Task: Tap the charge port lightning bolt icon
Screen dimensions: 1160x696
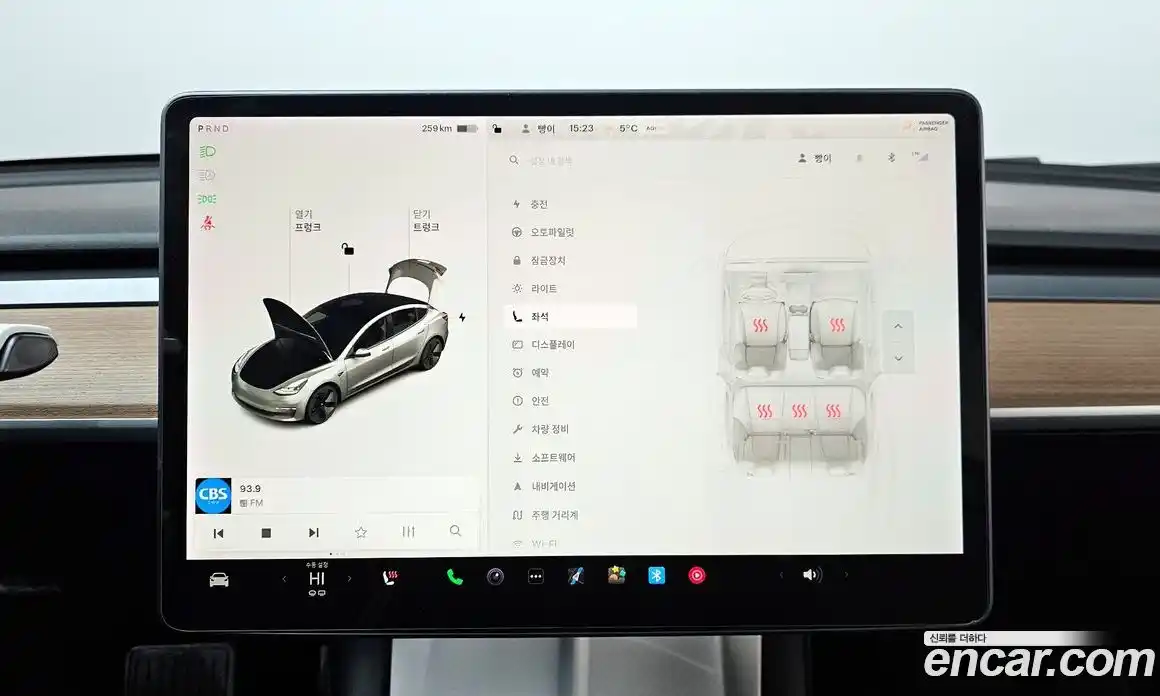Action: click(x=461, y=317)
